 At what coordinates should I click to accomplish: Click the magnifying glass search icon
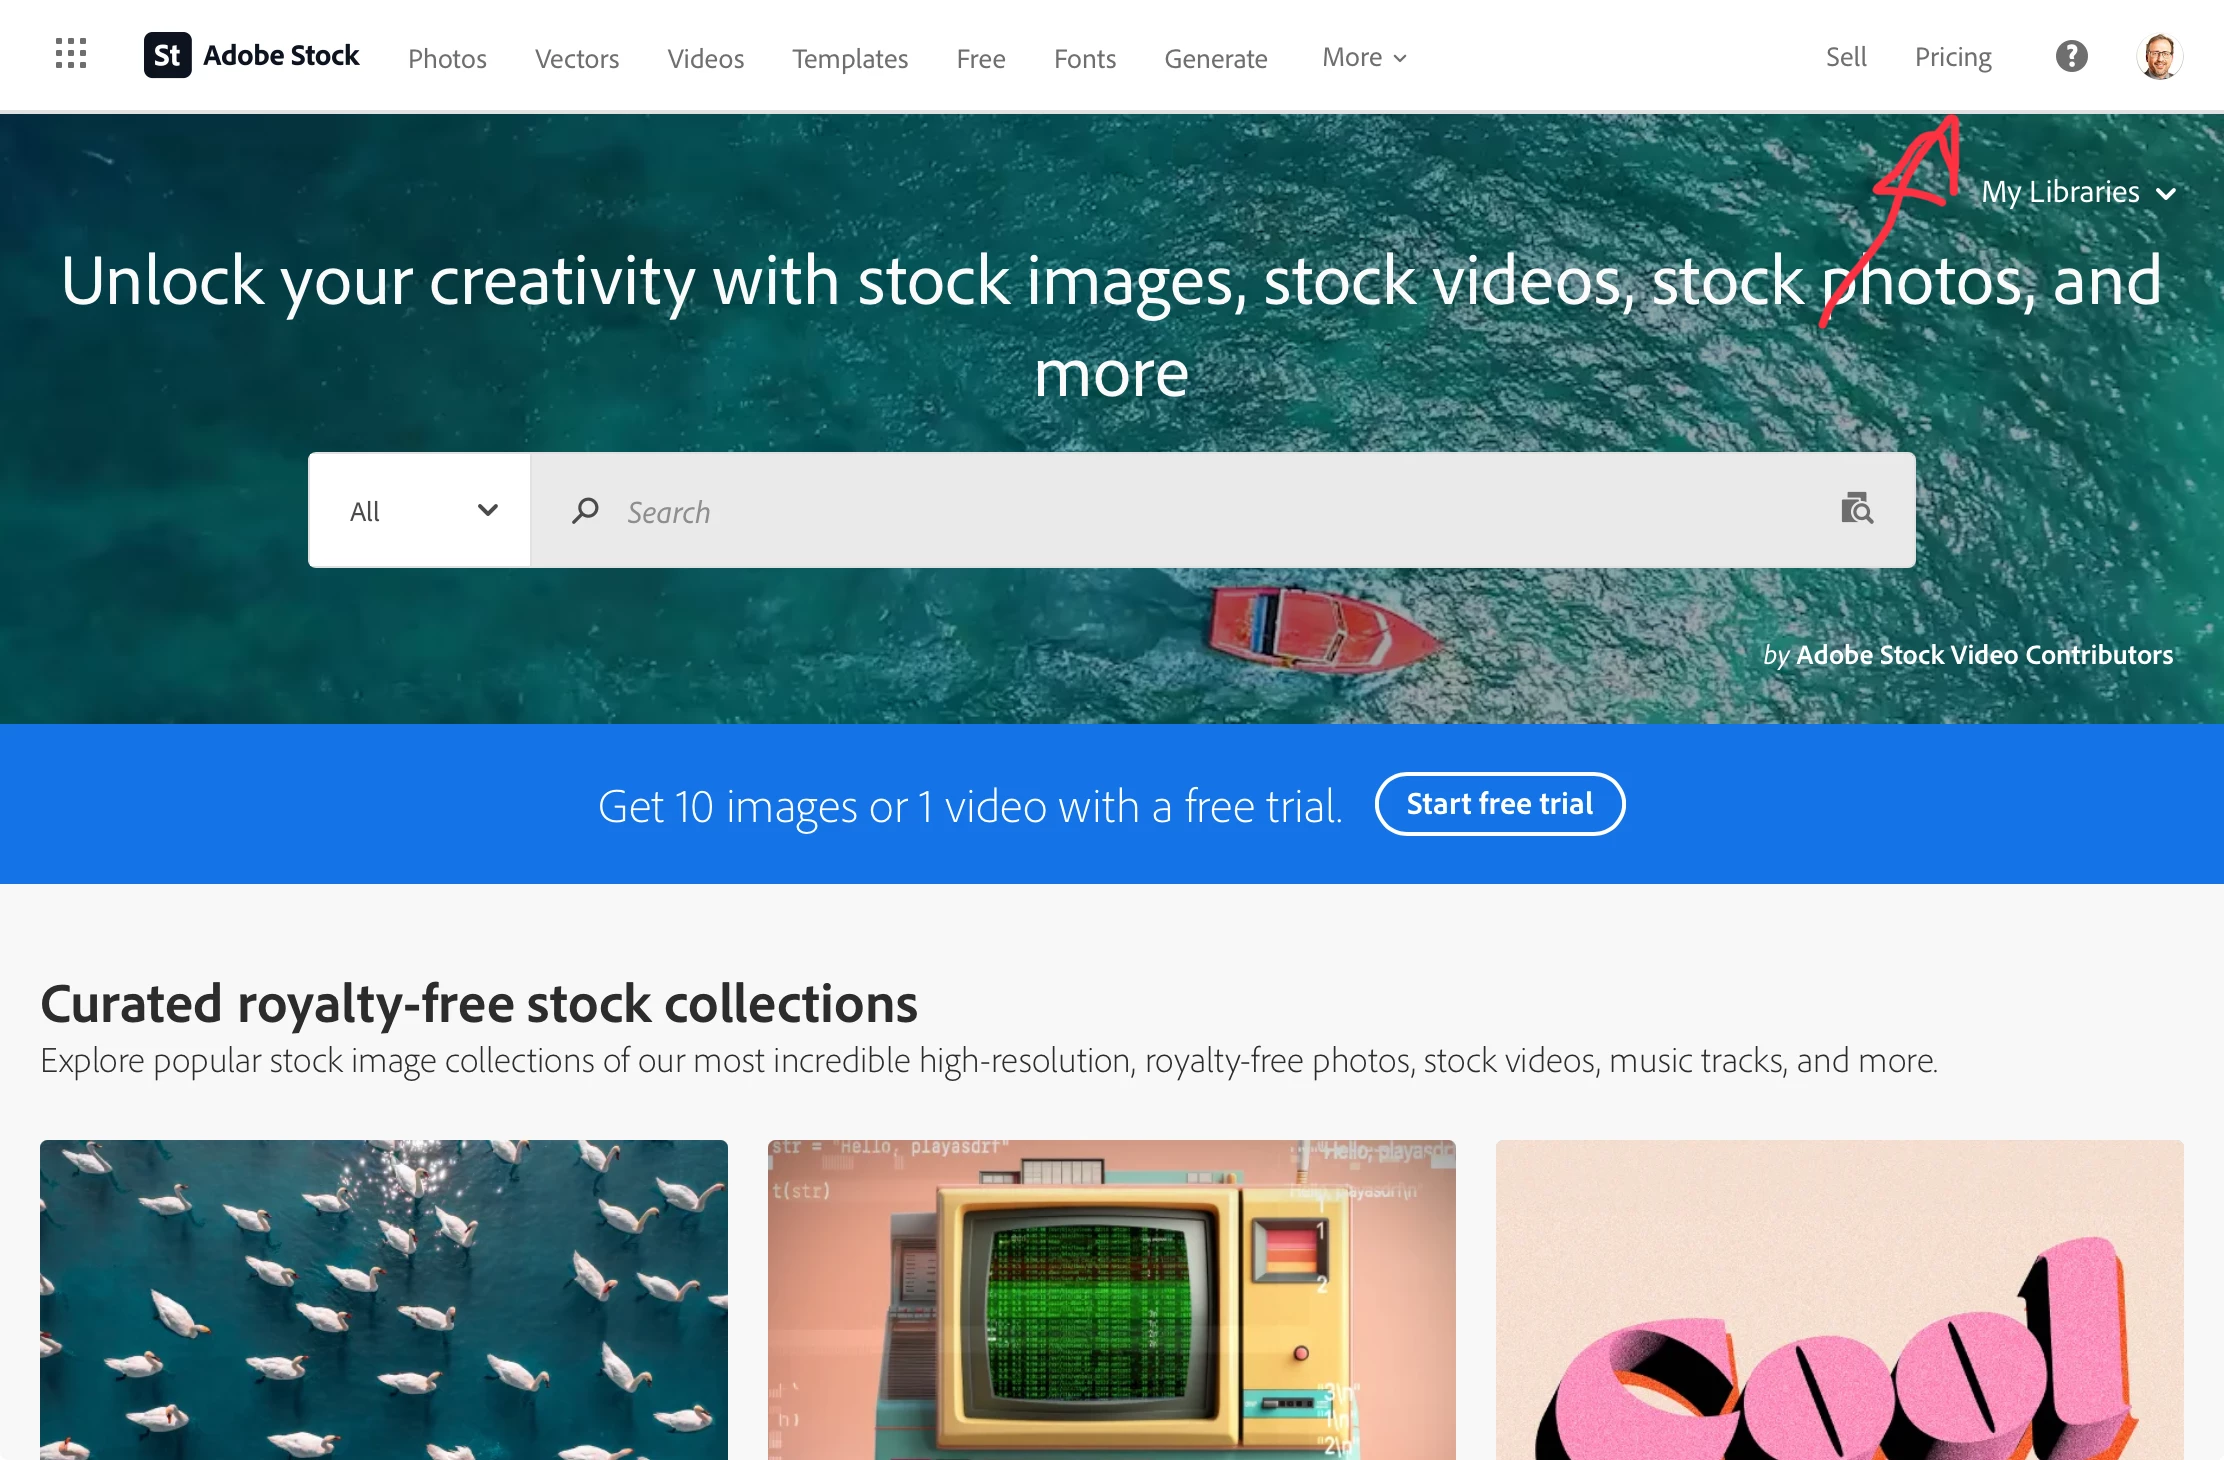click(x=585, y=511)
